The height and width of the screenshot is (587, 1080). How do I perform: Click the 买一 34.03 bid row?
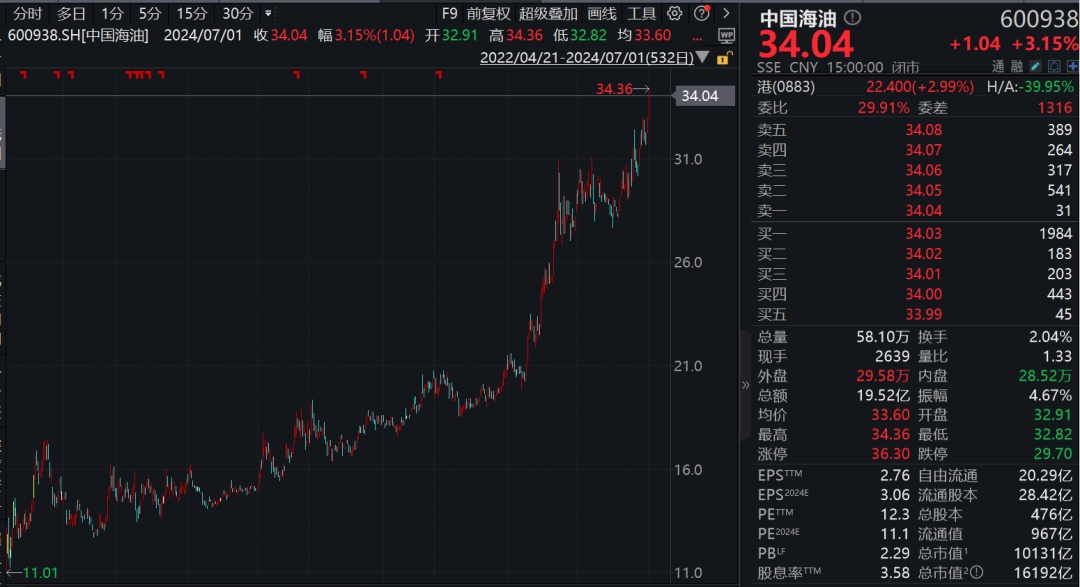tap(915, 234)
